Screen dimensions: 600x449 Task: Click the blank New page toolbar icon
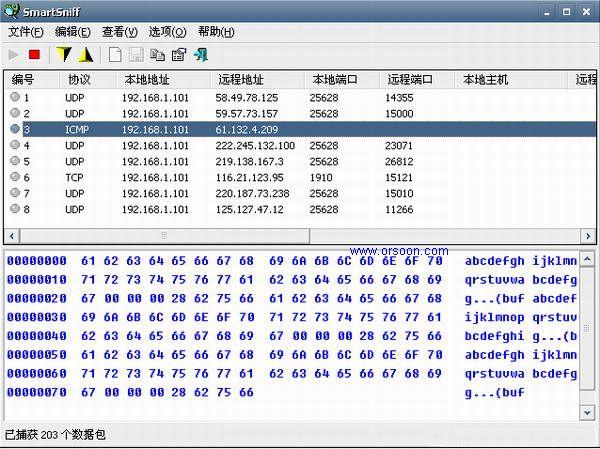[x=115, y=55]
